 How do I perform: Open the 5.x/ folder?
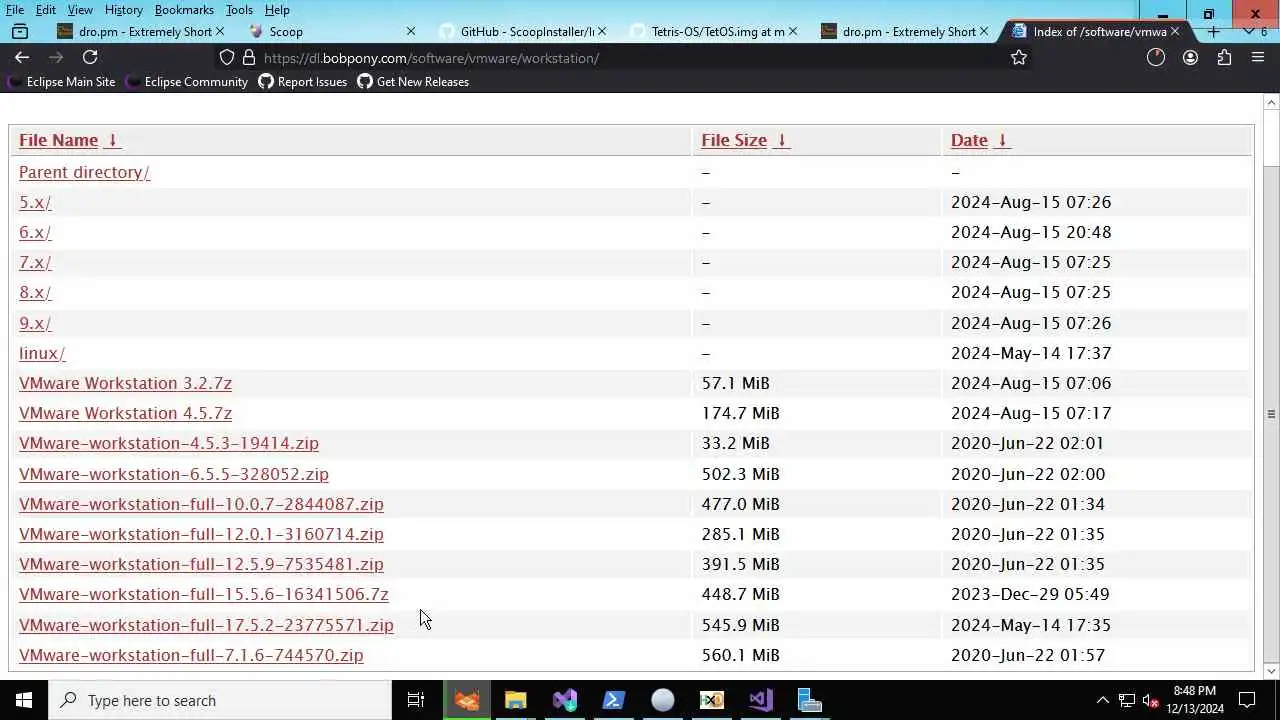click(35, 202)
